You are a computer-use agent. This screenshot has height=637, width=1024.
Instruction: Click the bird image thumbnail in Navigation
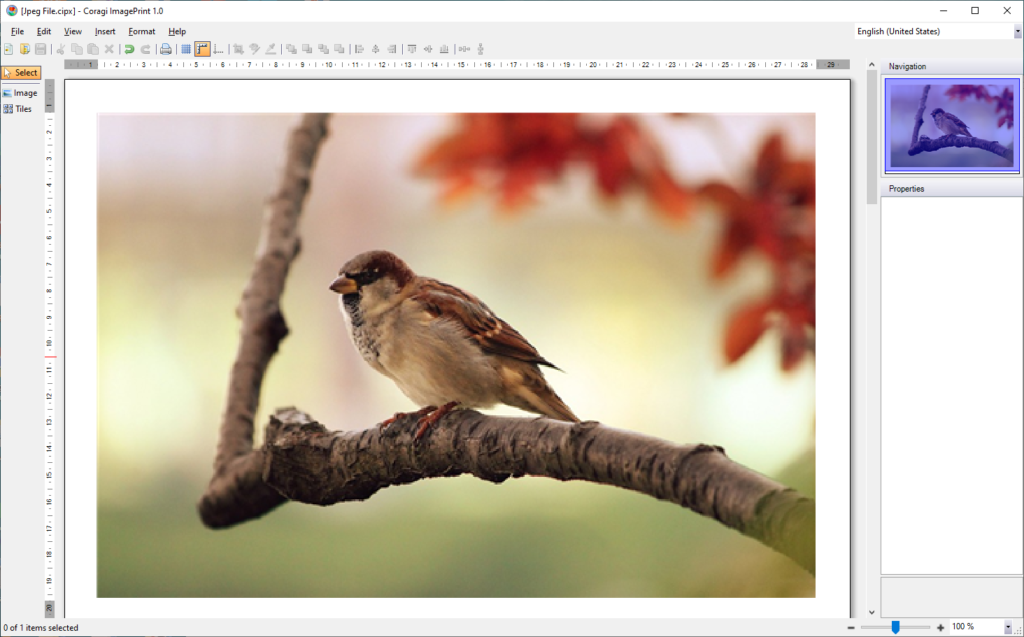950,125
